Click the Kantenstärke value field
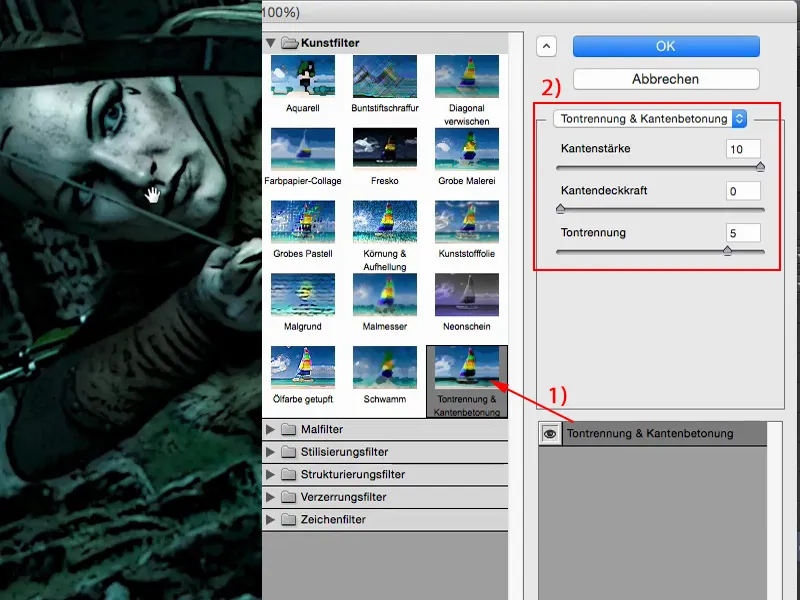This screenshot has height=600, width=800. 743,149
